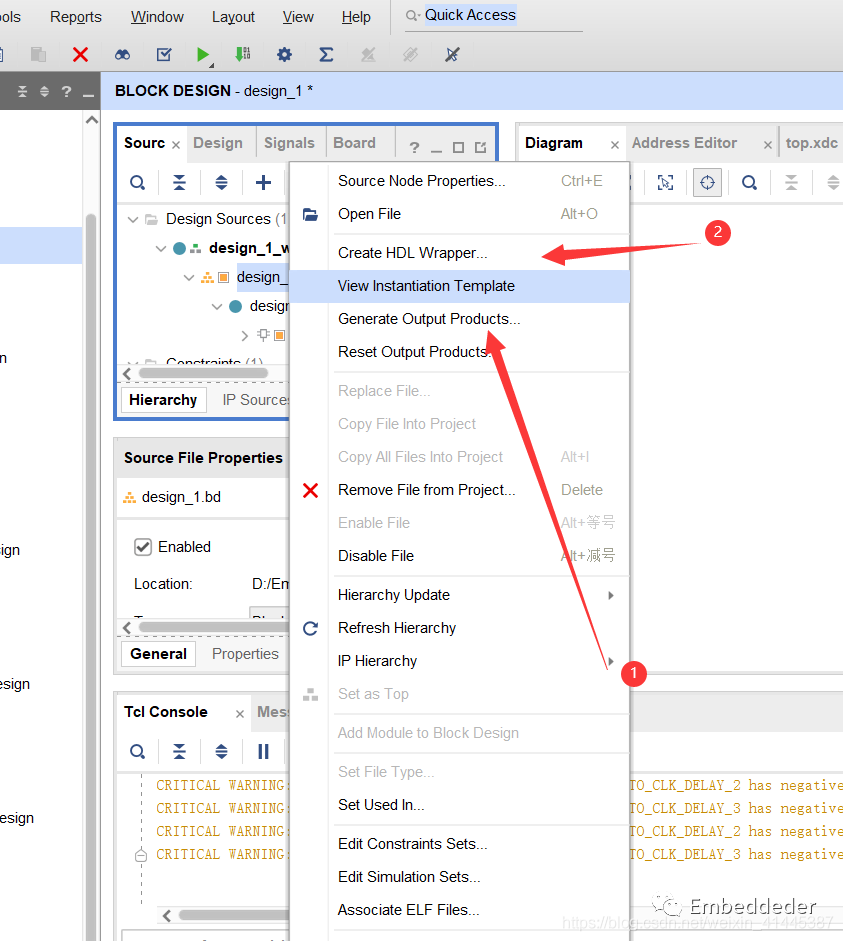Select Create HDL Wrapper menu entry
This screenshot has height=941, width=843.
tap(412, 253)
